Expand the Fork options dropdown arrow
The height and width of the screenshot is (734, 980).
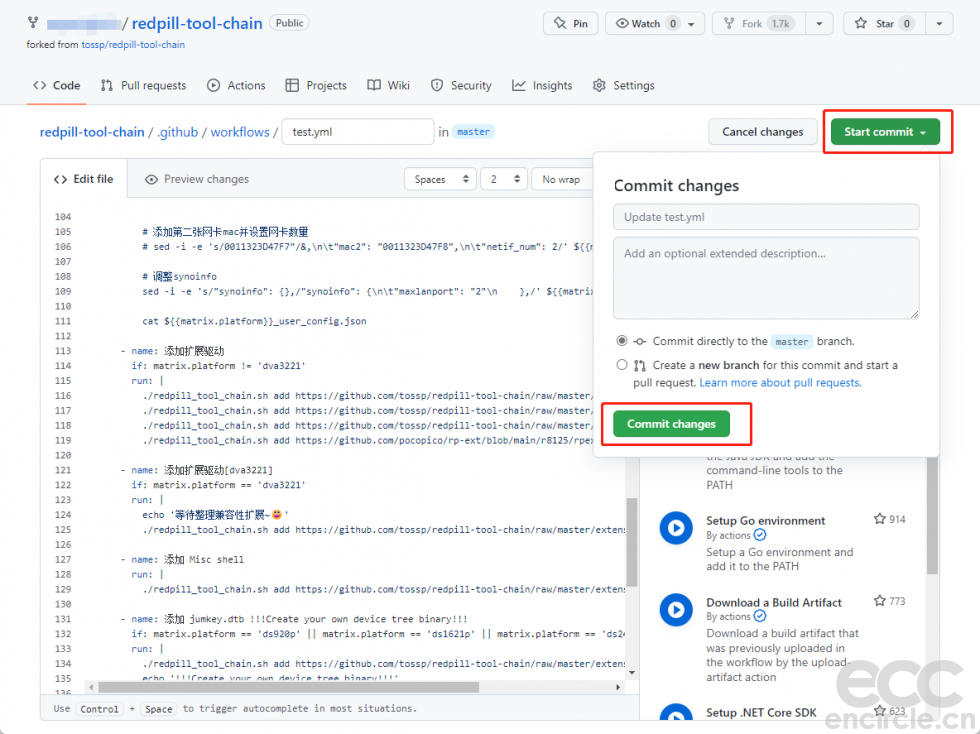coord(819,24)
